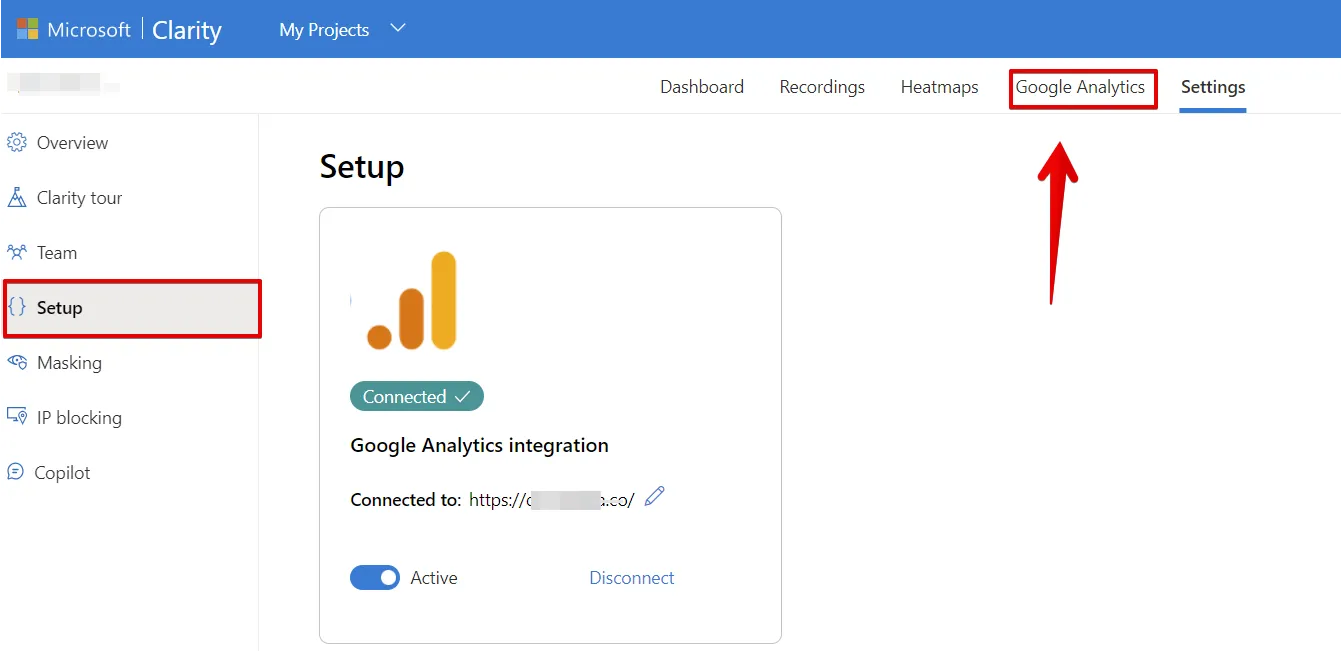Viewport: 1341px width, 651px height.
Task: Click the Masking eye icon
Action: pos(17,363)
